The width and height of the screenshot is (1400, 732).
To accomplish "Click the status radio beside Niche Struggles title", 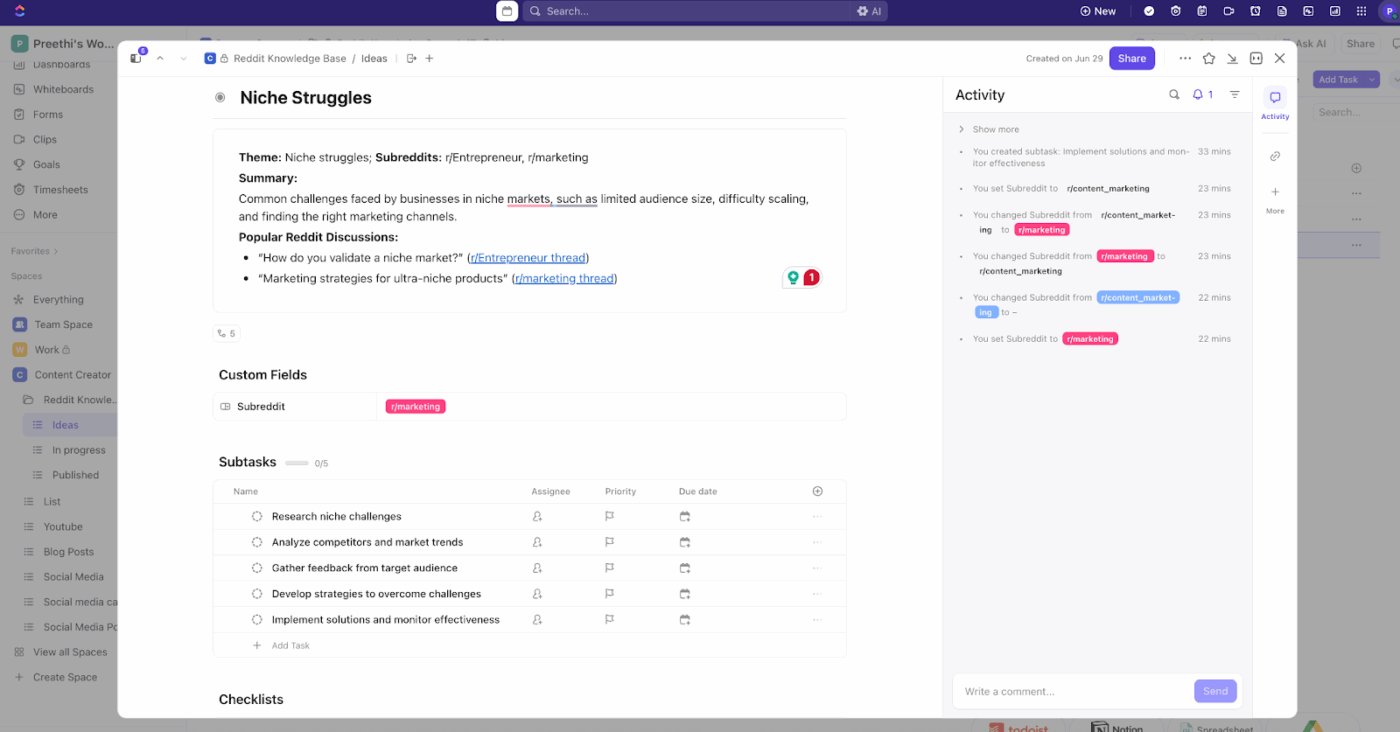I will click(218, 97).
